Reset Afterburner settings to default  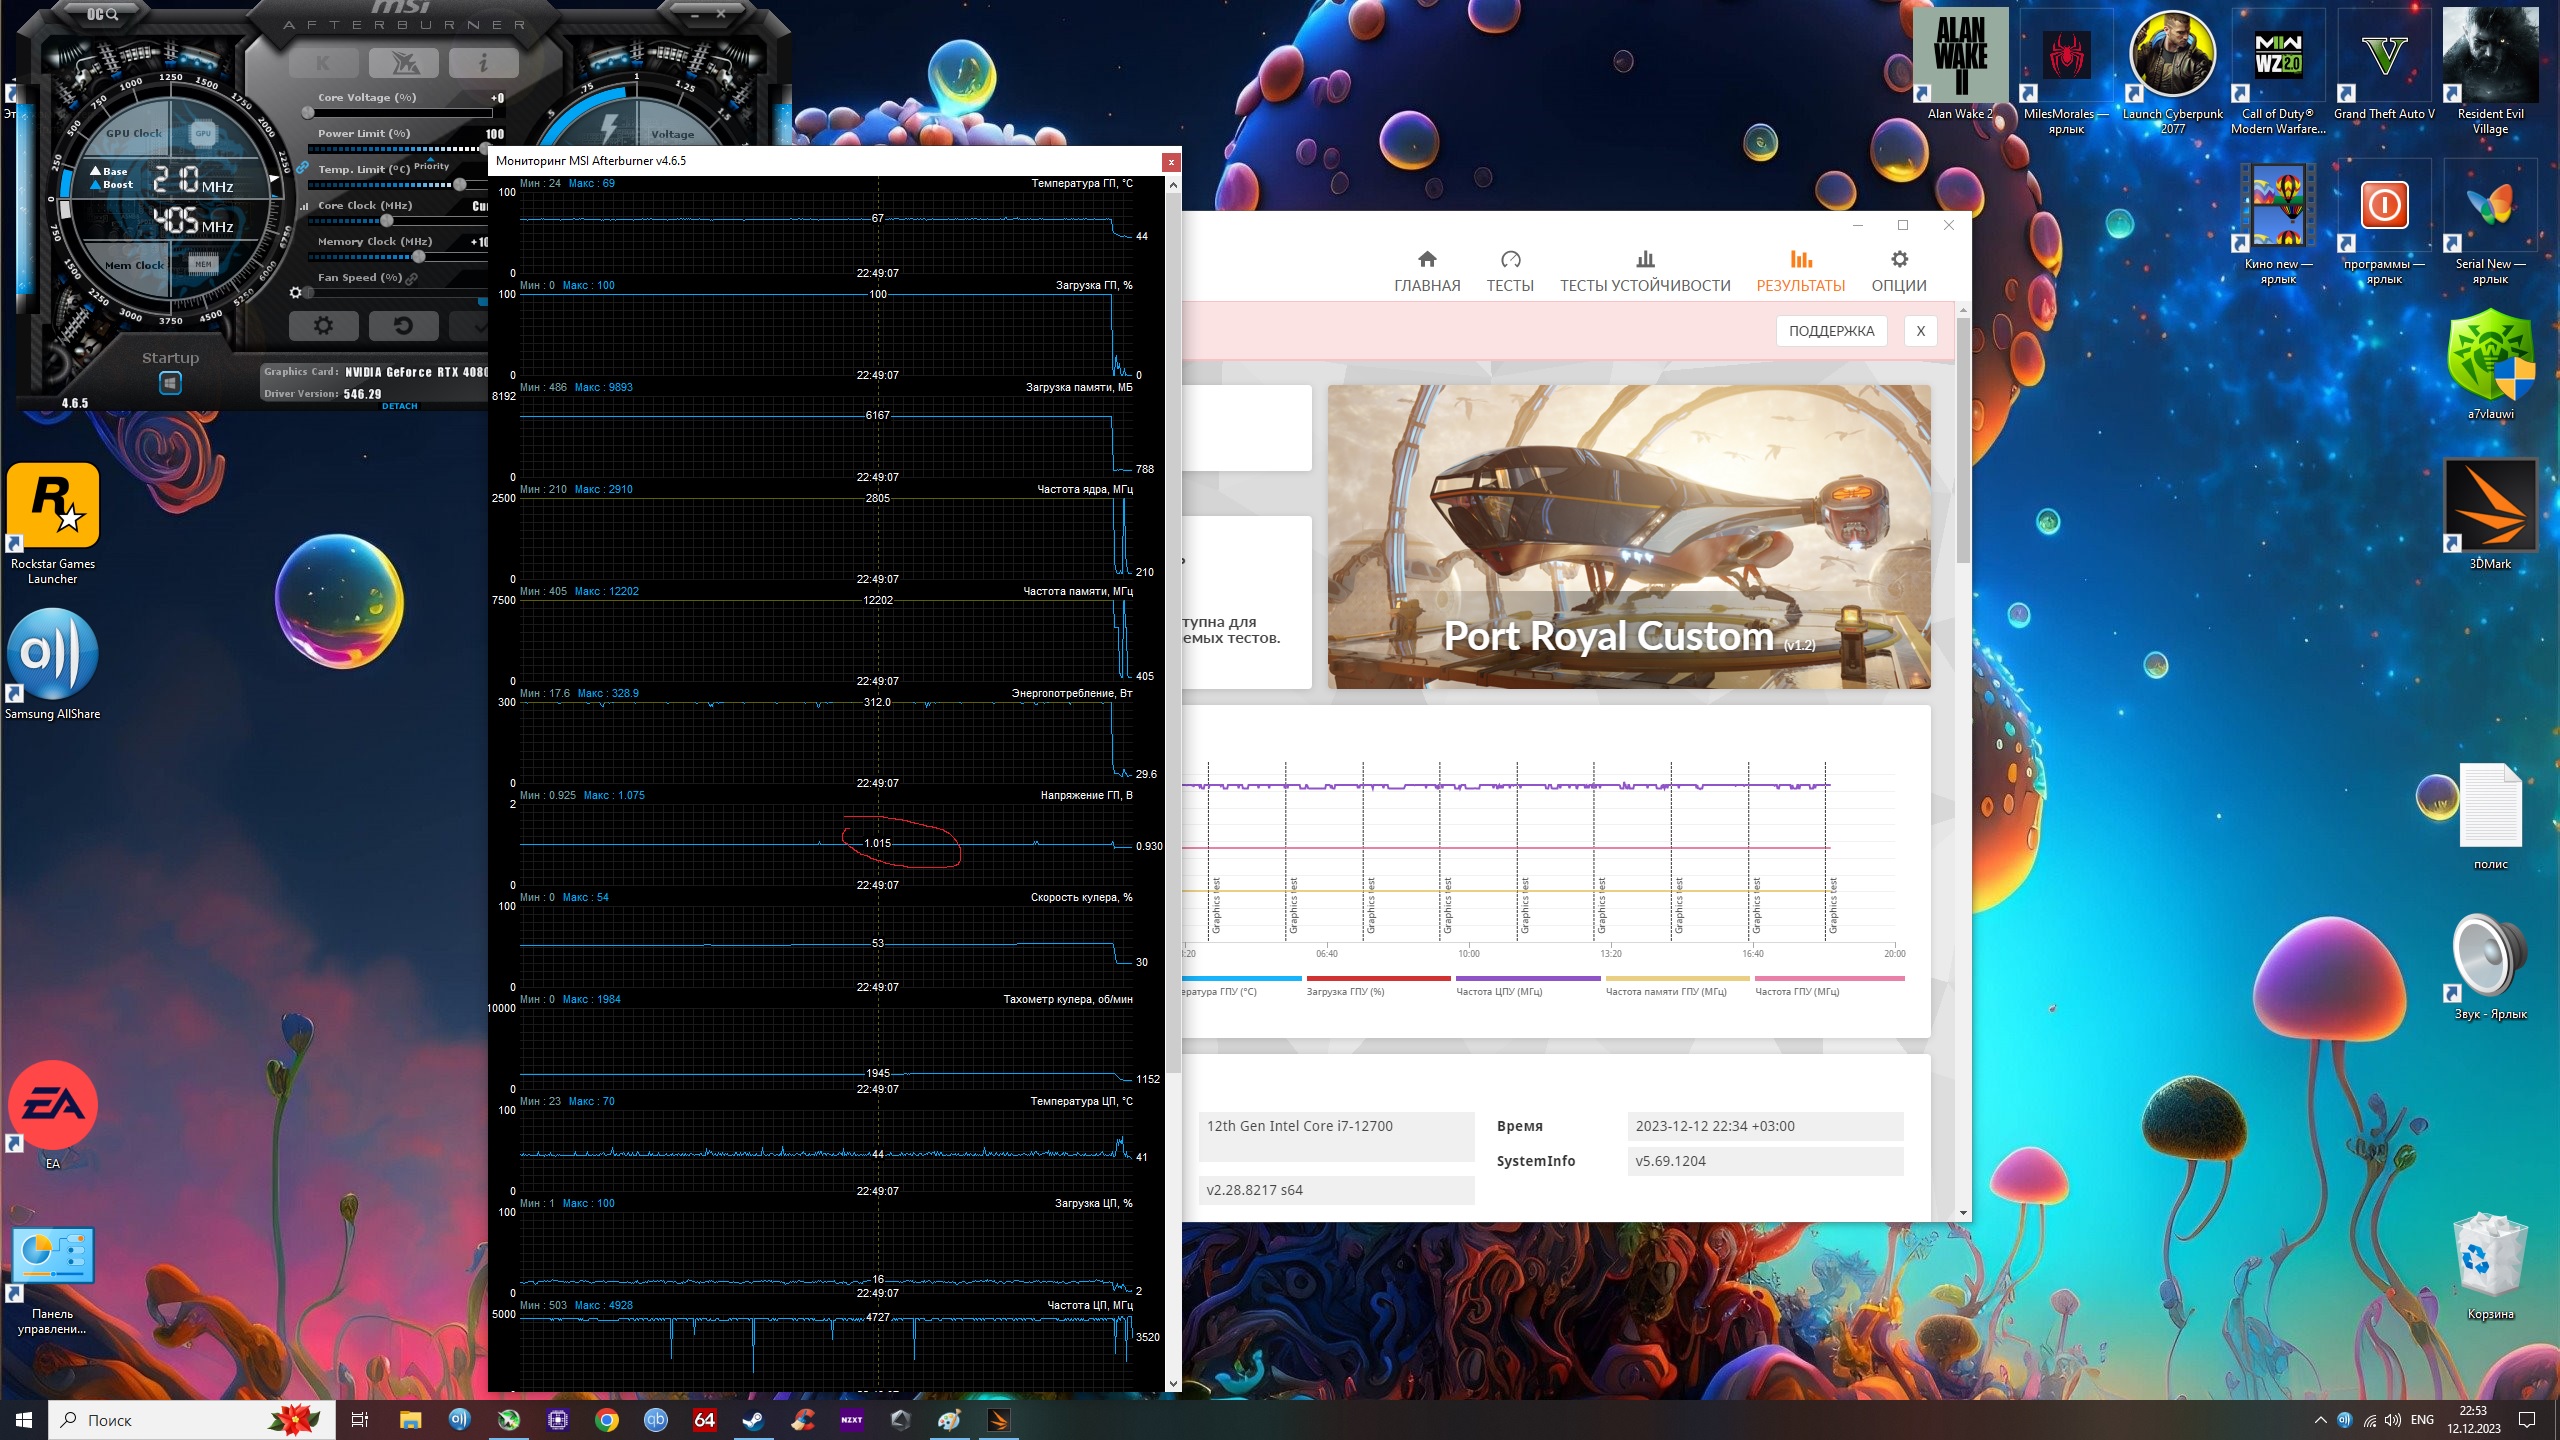click(x=403, y=326)
